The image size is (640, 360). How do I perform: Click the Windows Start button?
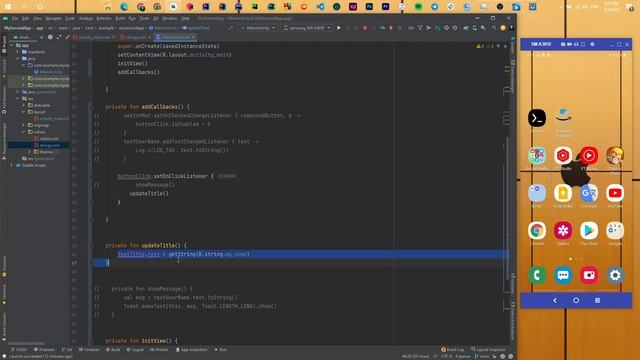point(8,7)
